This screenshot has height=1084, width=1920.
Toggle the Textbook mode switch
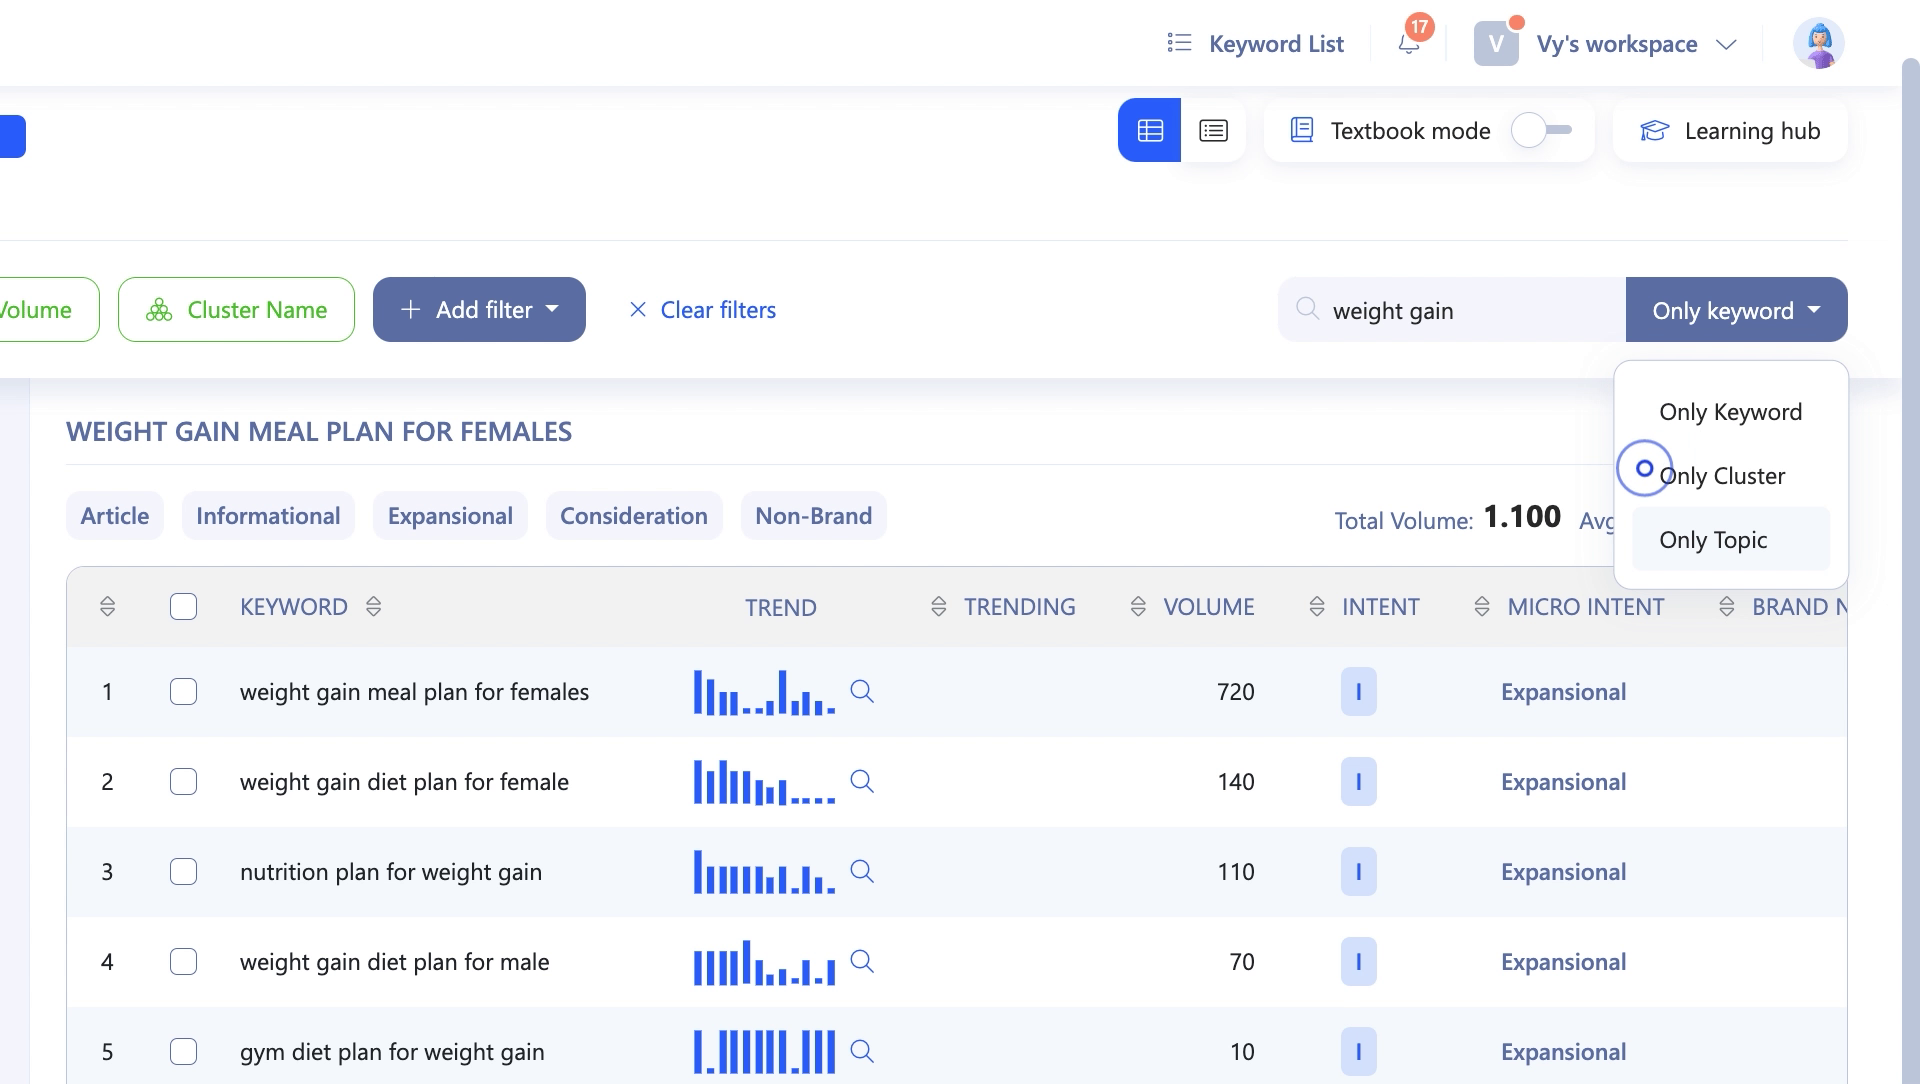click(x=1541, y=131)
